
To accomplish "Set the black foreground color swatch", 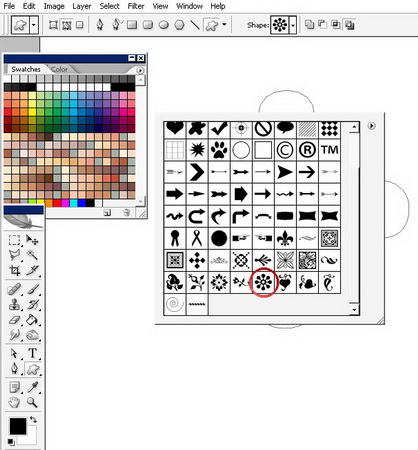I will point(18,426).
